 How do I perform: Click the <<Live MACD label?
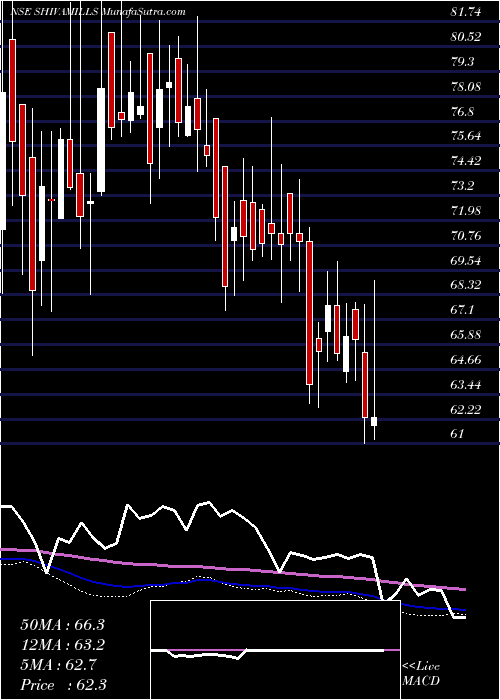tap(421, 674)
